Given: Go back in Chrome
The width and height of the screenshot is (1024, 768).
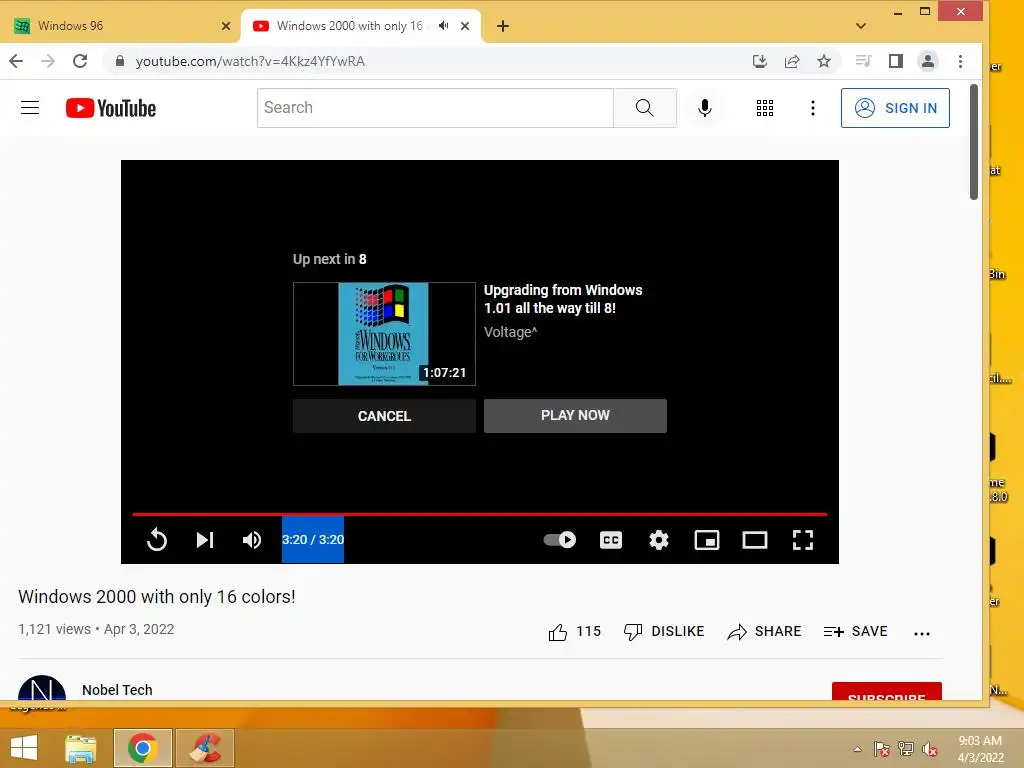Looking at the screenshot, I should (x=16, y=61).
